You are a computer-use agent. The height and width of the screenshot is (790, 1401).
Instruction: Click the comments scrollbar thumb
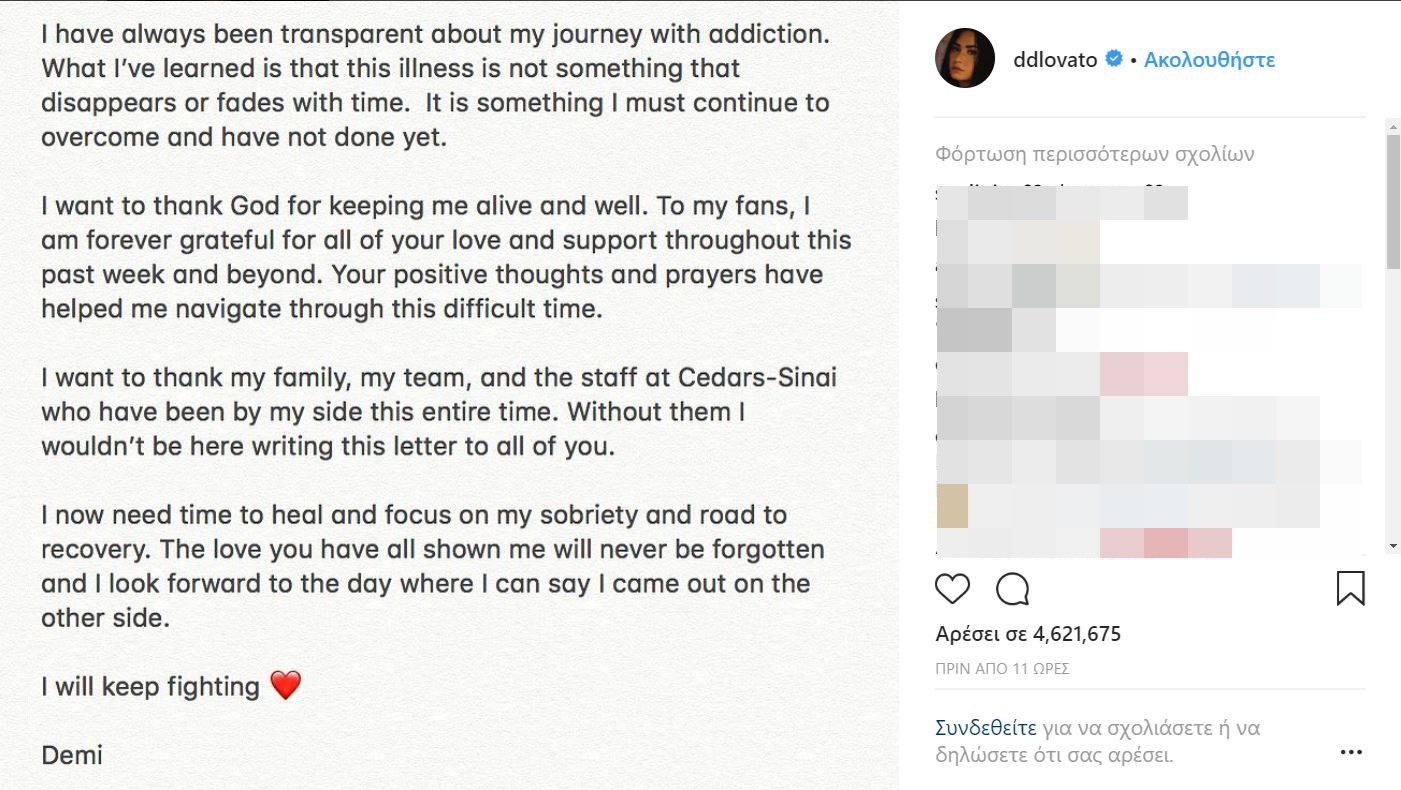click(x=1393, y=200)
